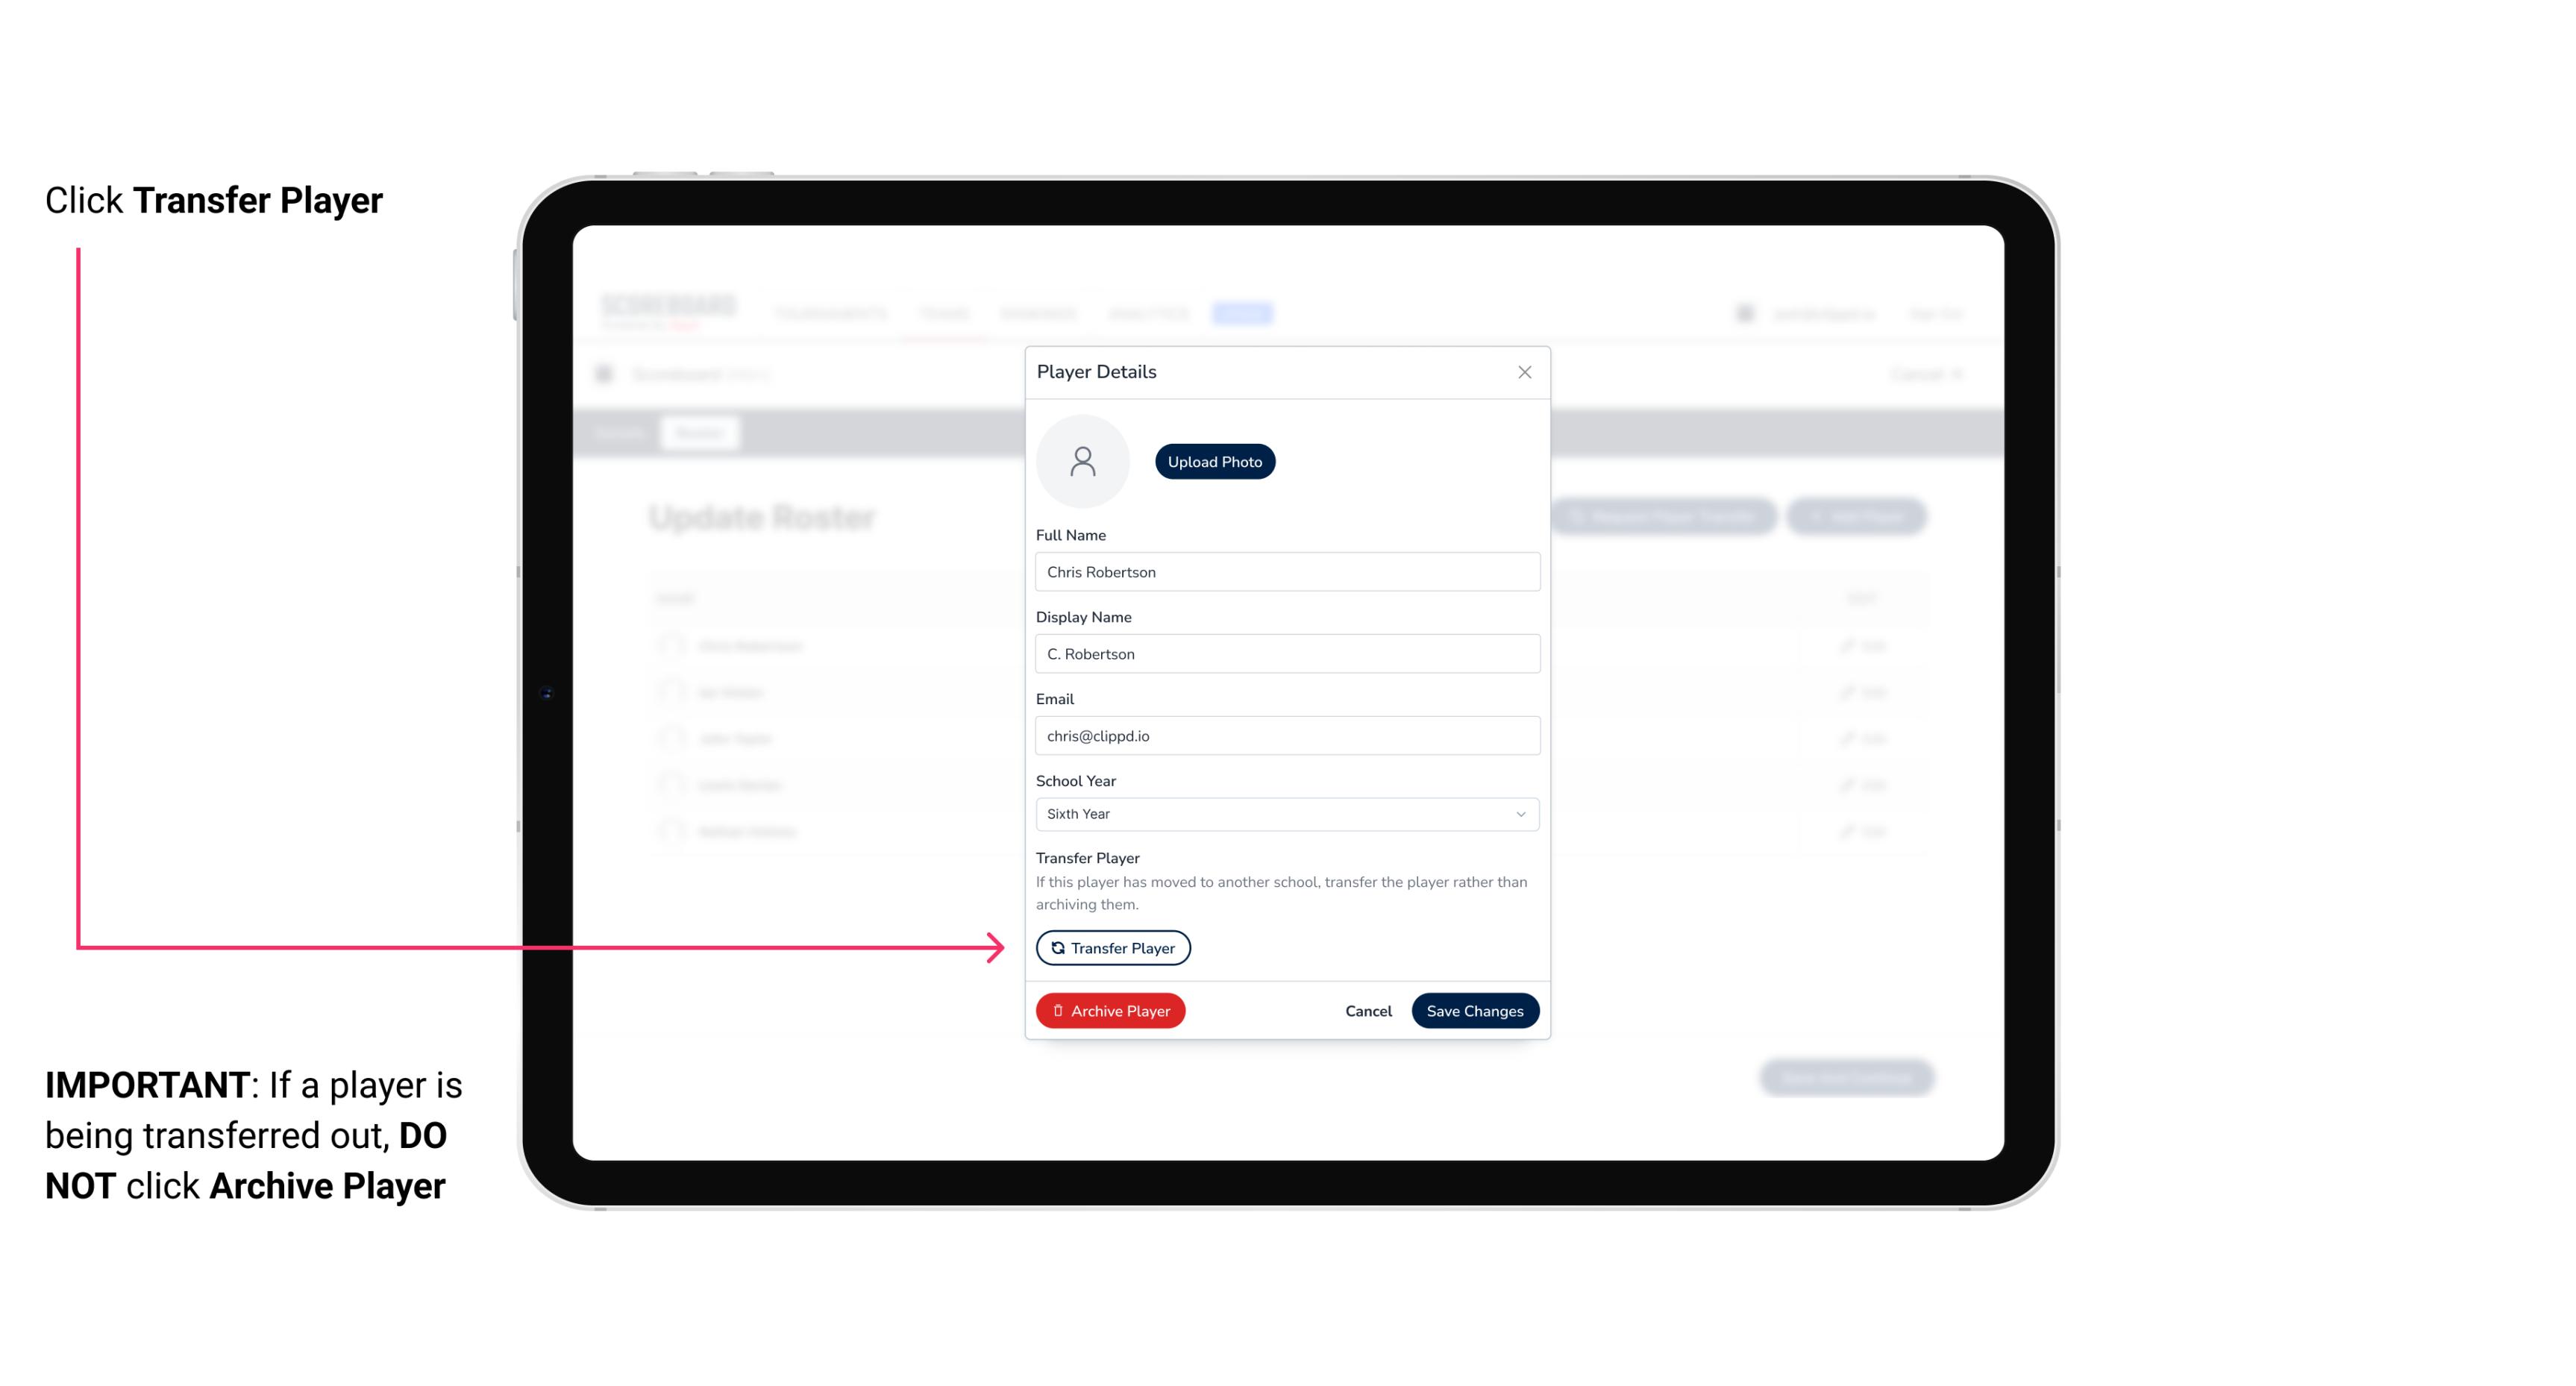This screenshot has width=2576, height=1386.
Task: Click the Email input field
Action: (x=1285, y=734)
